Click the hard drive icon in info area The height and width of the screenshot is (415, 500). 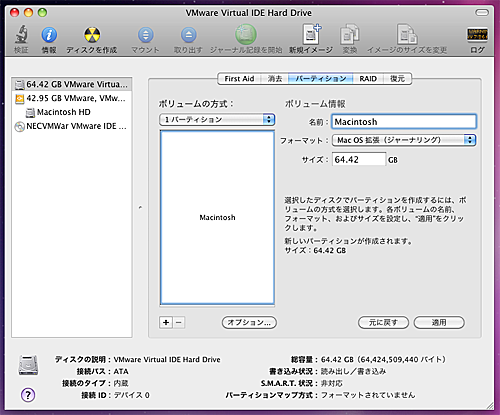tap(28, 365)
